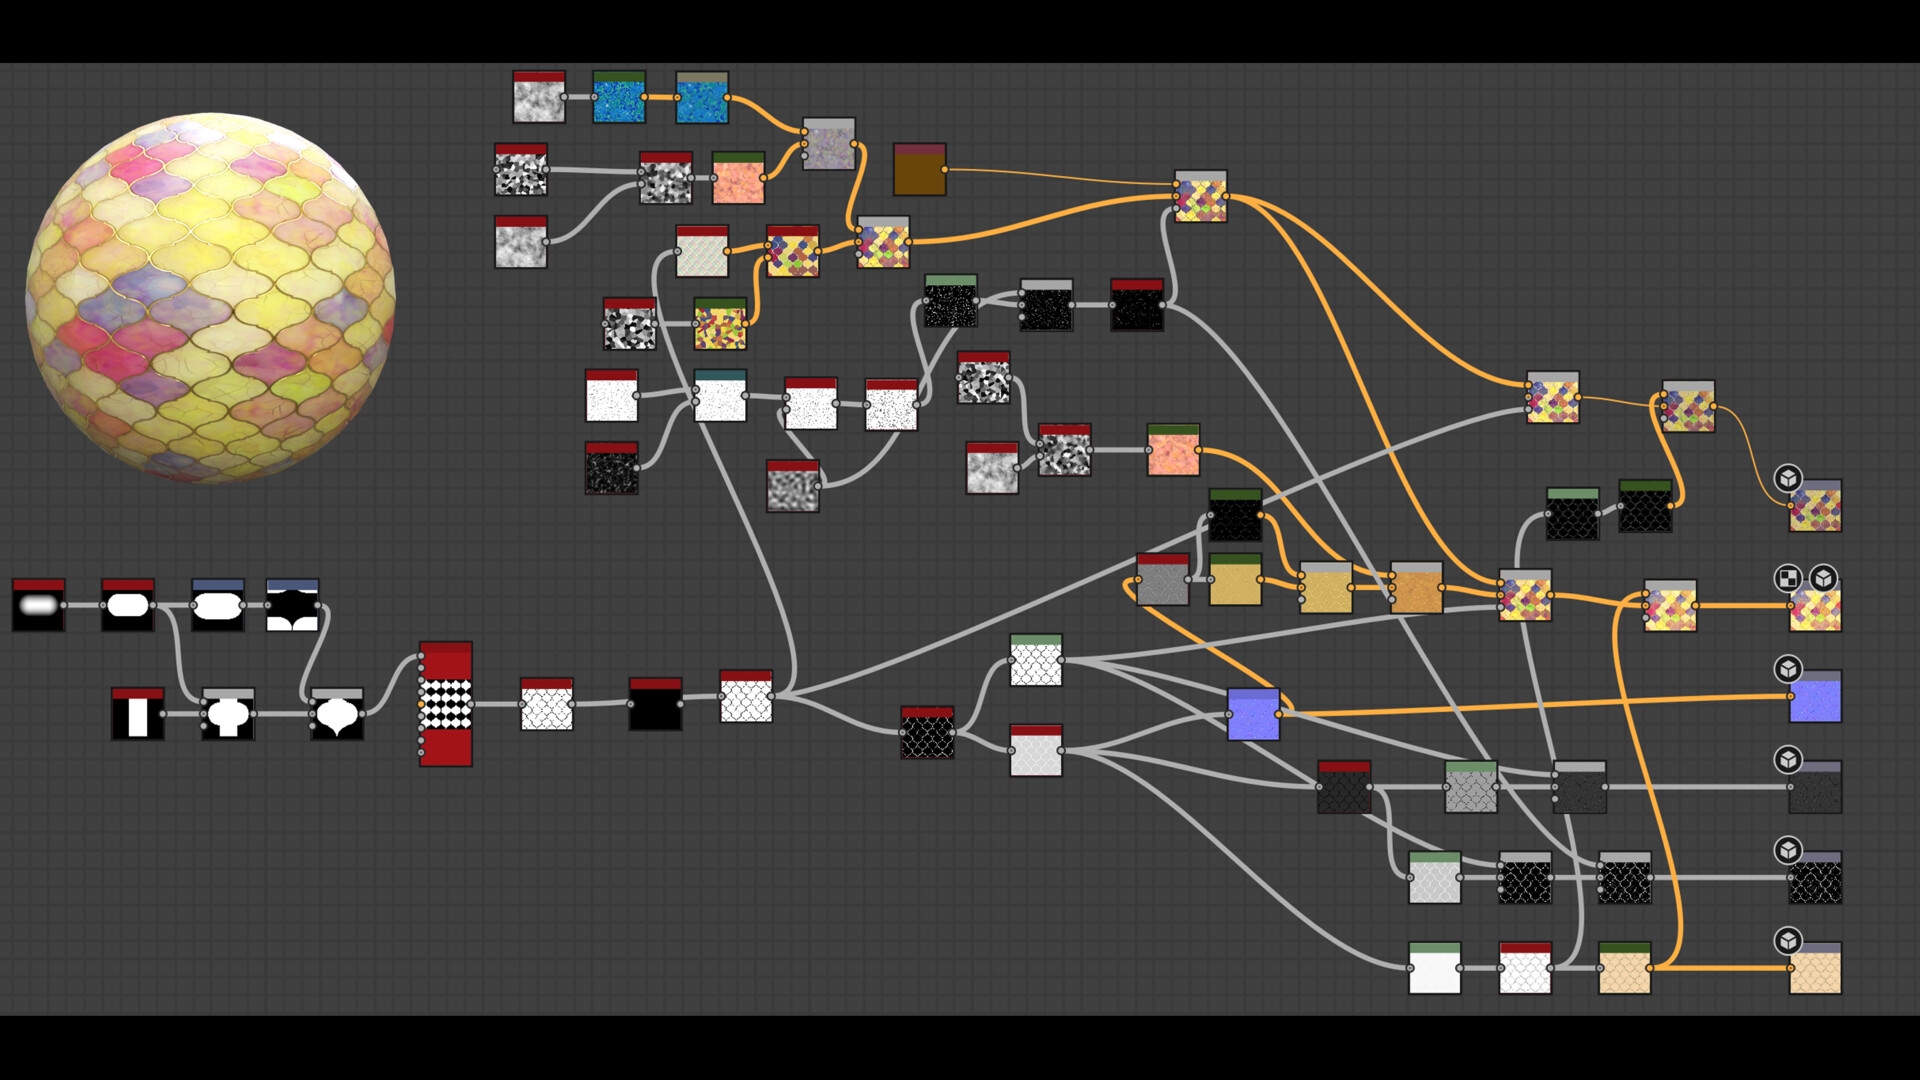This screenshot has height=1080, width=1920.
Task: Select the tall red tile generator node
Action: (445, 704)
